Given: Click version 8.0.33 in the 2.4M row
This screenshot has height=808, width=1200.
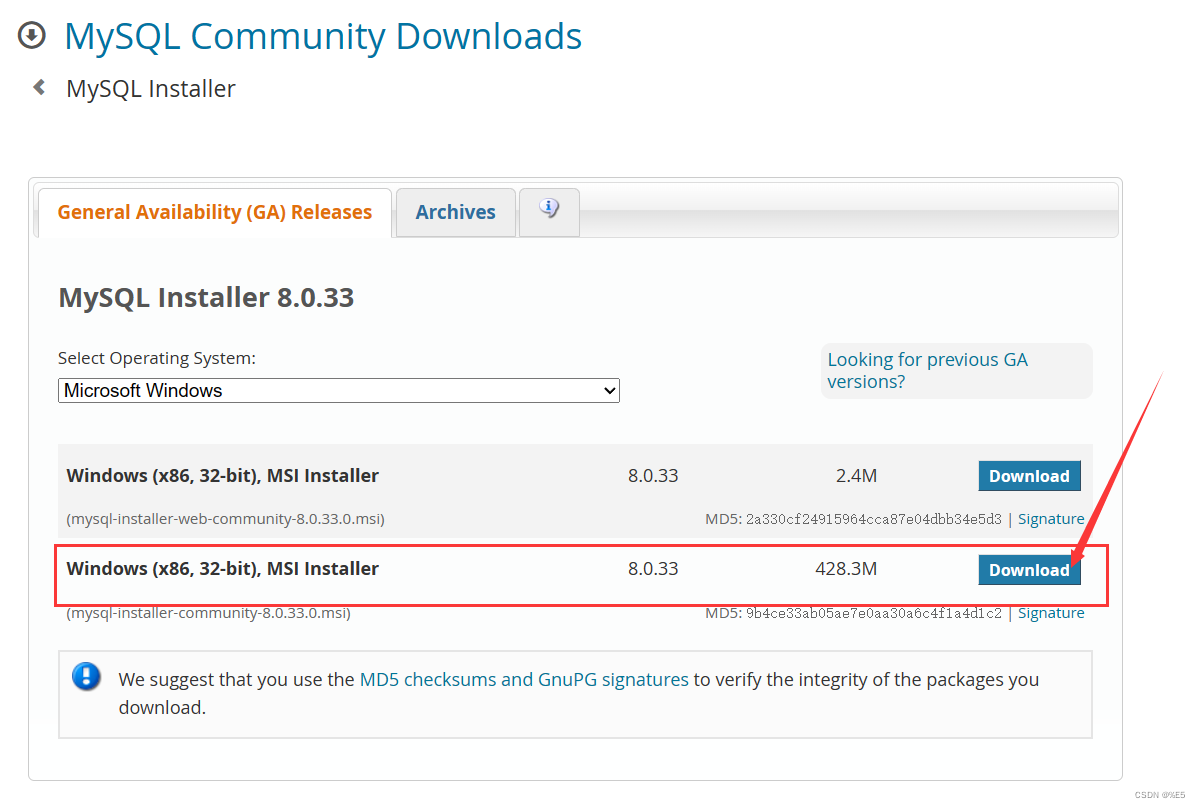Looking at the screenshot, I should click(x=653, y=476).
